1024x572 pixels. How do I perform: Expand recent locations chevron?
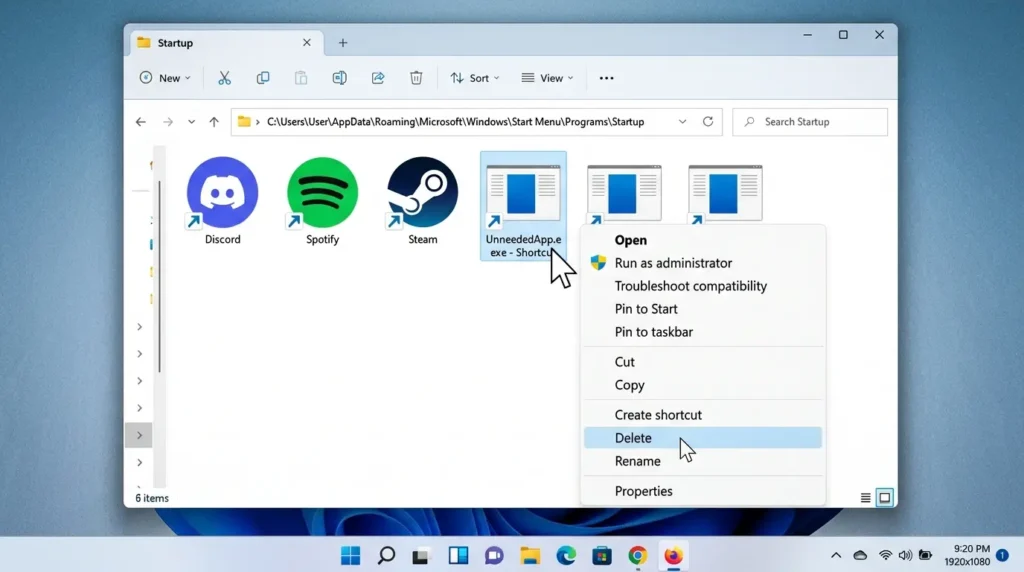(191, 122)
